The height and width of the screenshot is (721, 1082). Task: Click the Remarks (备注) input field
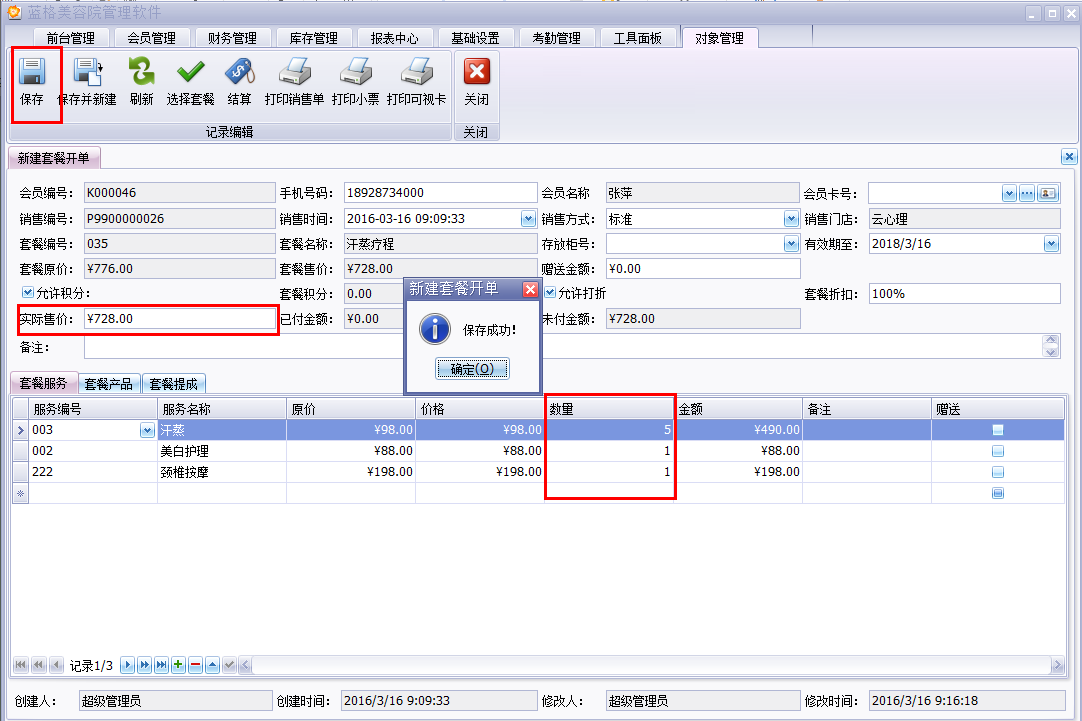click(x=560, y=347)
